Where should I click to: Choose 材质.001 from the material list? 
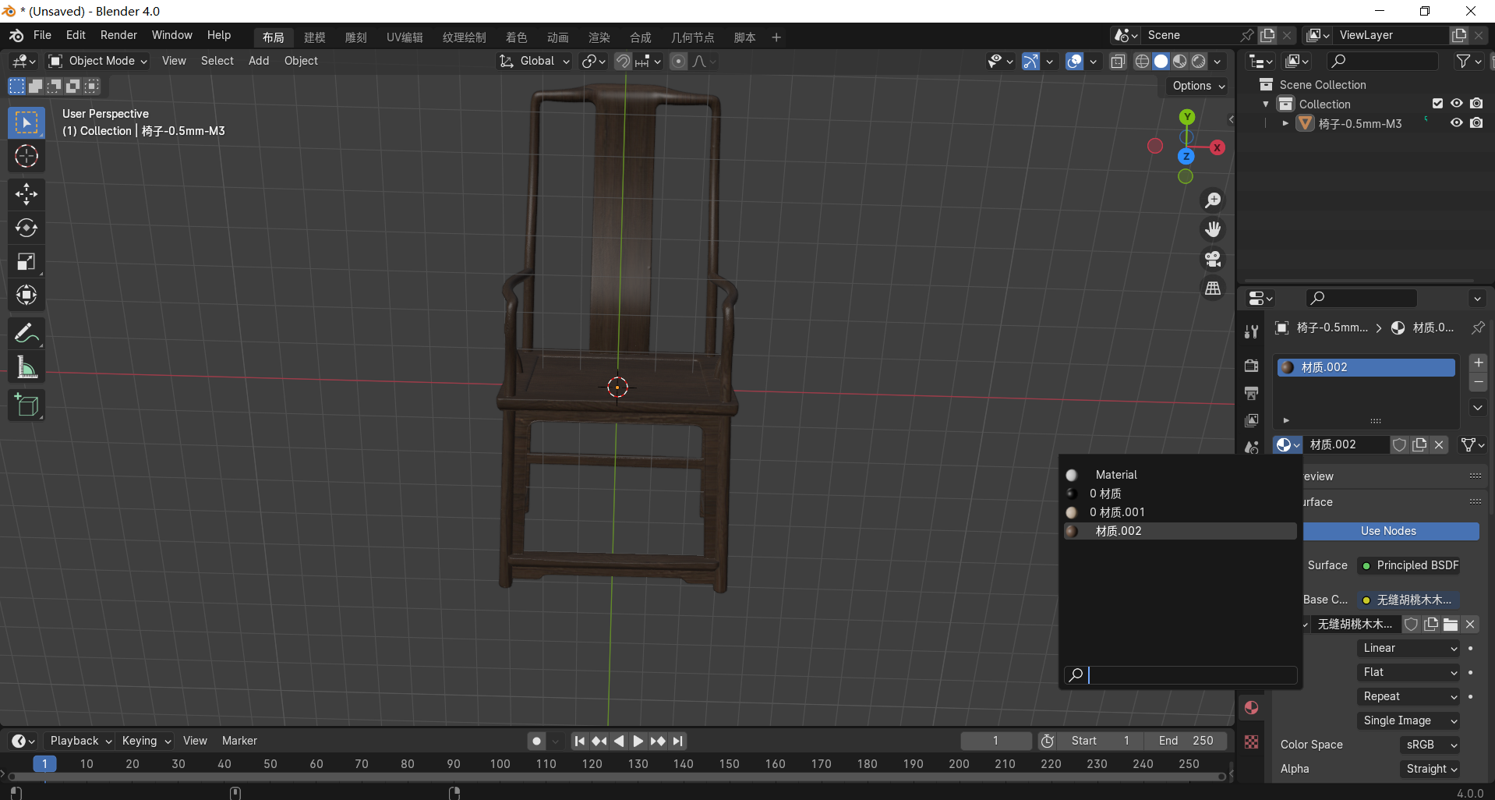[x=1117, y=512]
